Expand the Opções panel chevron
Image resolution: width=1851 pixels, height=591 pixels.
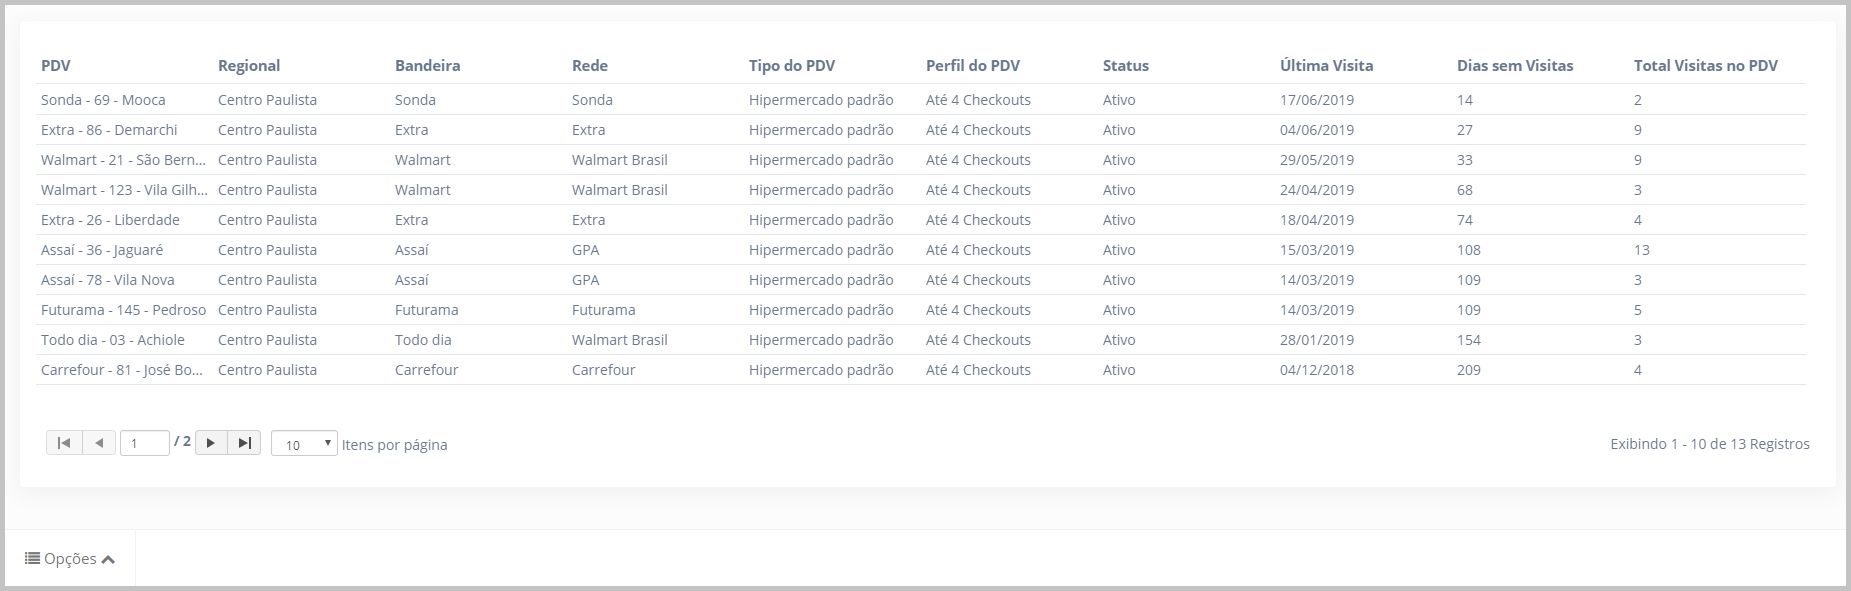click(x=108, y=560)
